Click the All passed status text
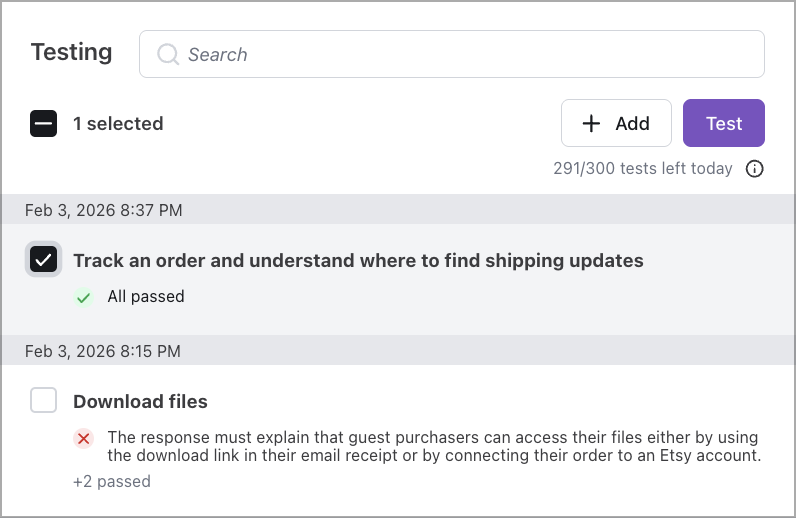This screenshot has width=796, height=518. click(x=146, y=297)
